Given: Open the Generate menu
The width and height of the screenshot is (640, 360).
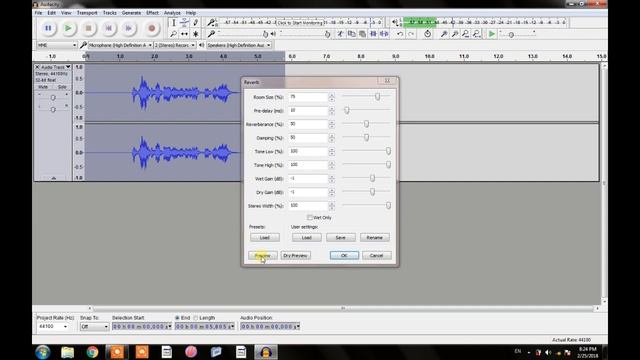Looking at the screenshot, I should [x=131, y=13].
